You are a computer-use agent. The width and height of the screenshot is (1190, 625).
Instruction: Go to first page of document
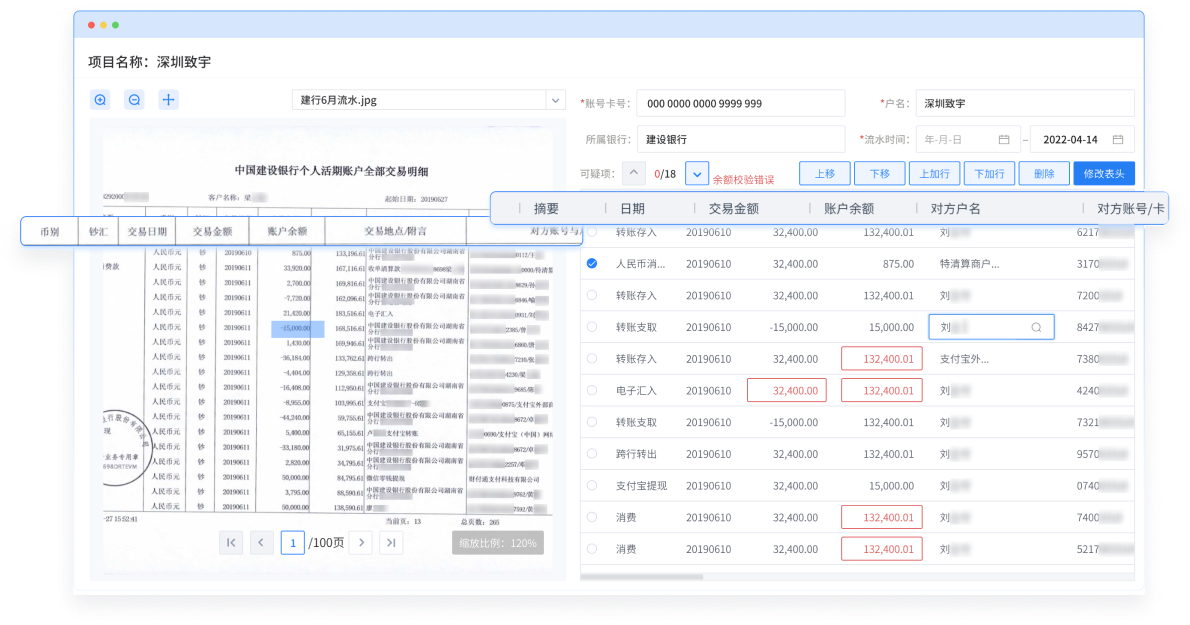pos(231,542)
